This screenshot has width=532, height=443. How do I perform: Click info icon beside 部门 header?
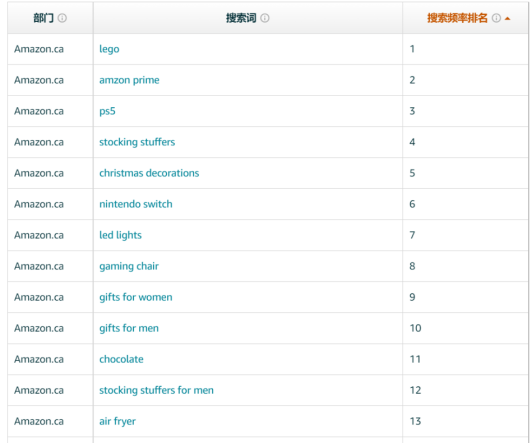coord(62,18)
